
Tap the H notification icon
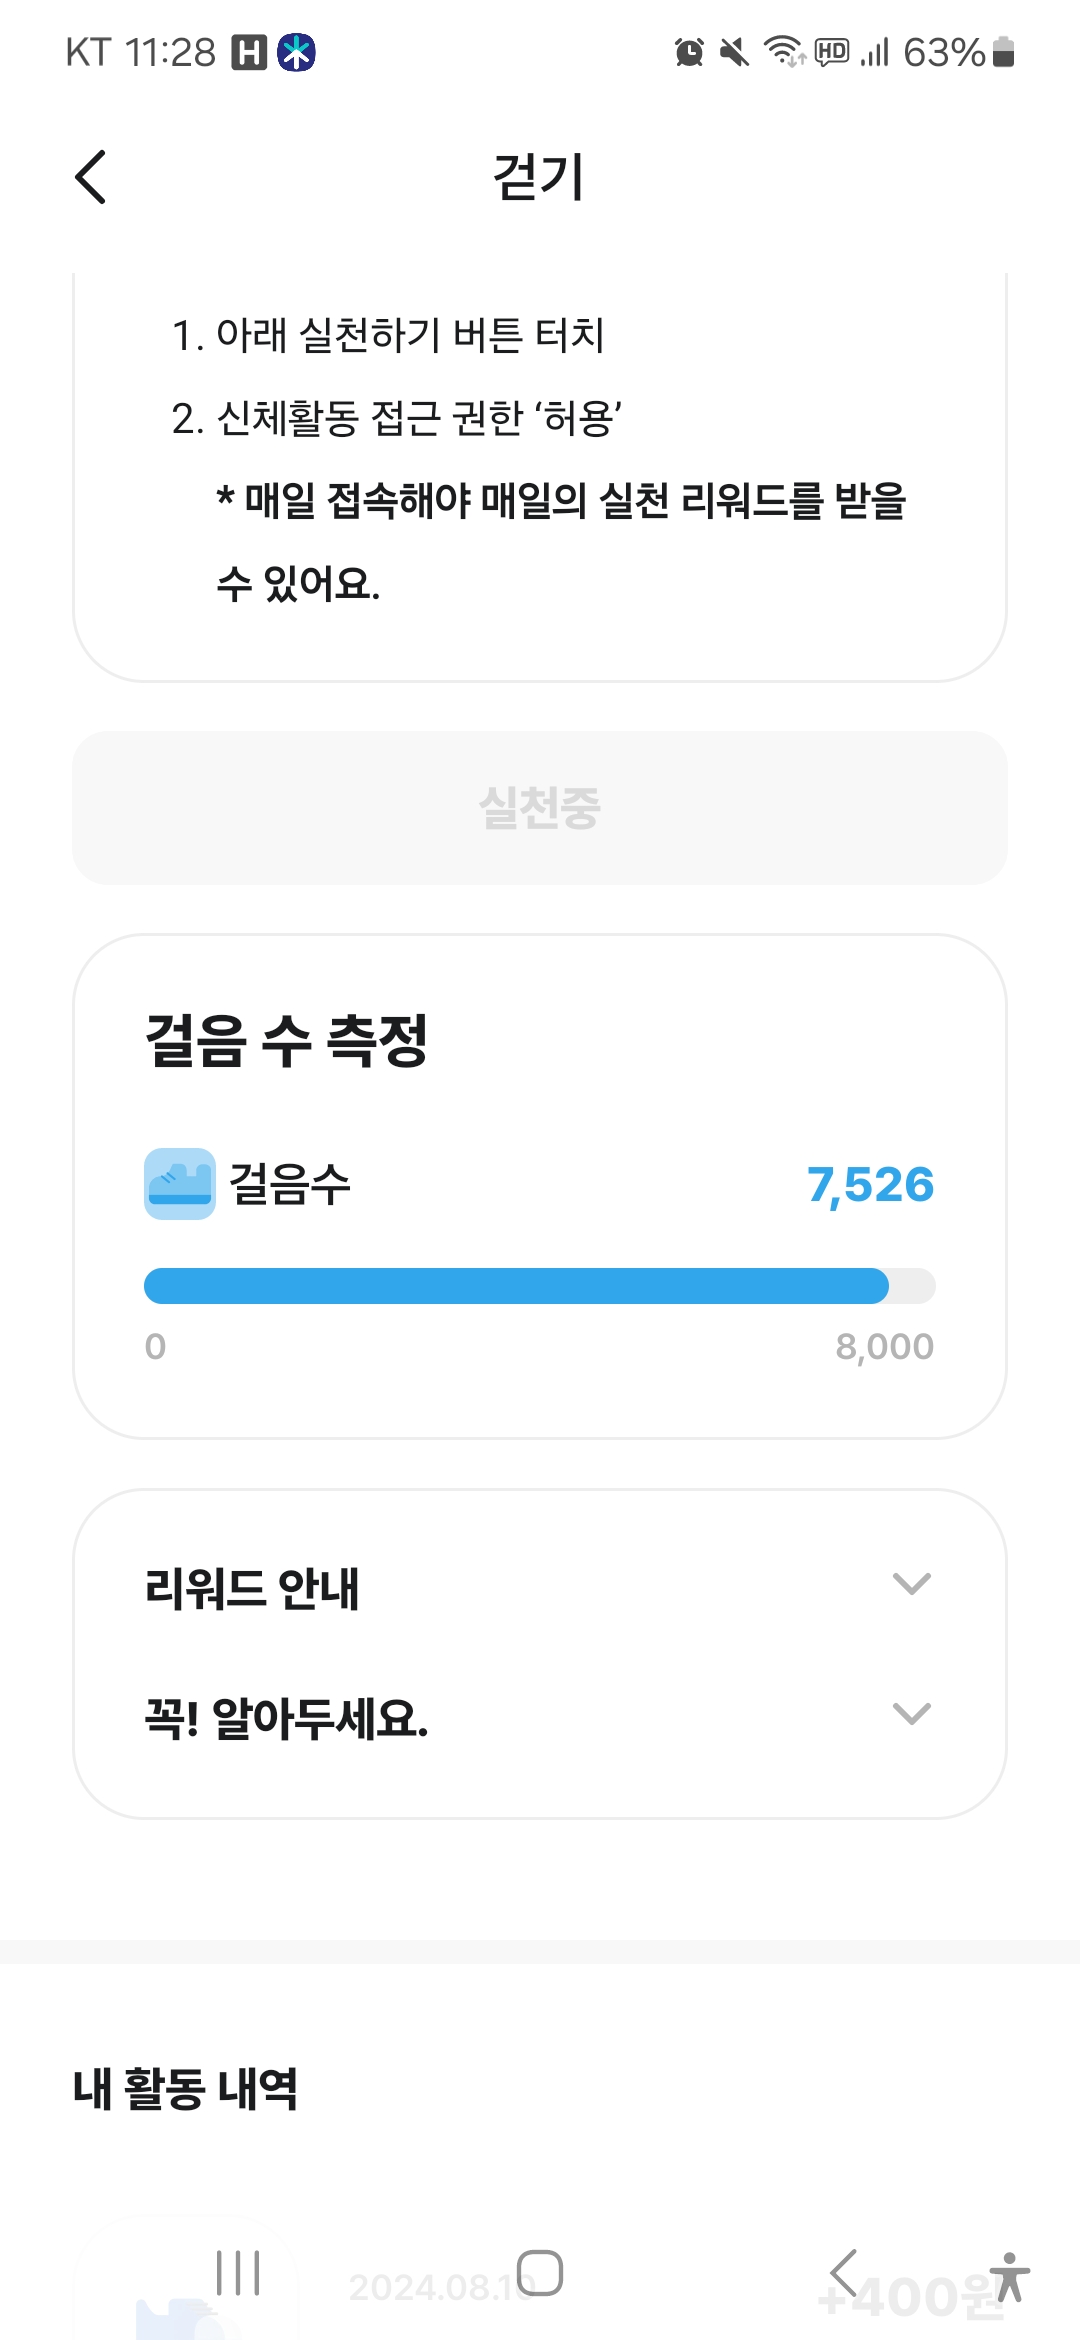coord(249,52)
